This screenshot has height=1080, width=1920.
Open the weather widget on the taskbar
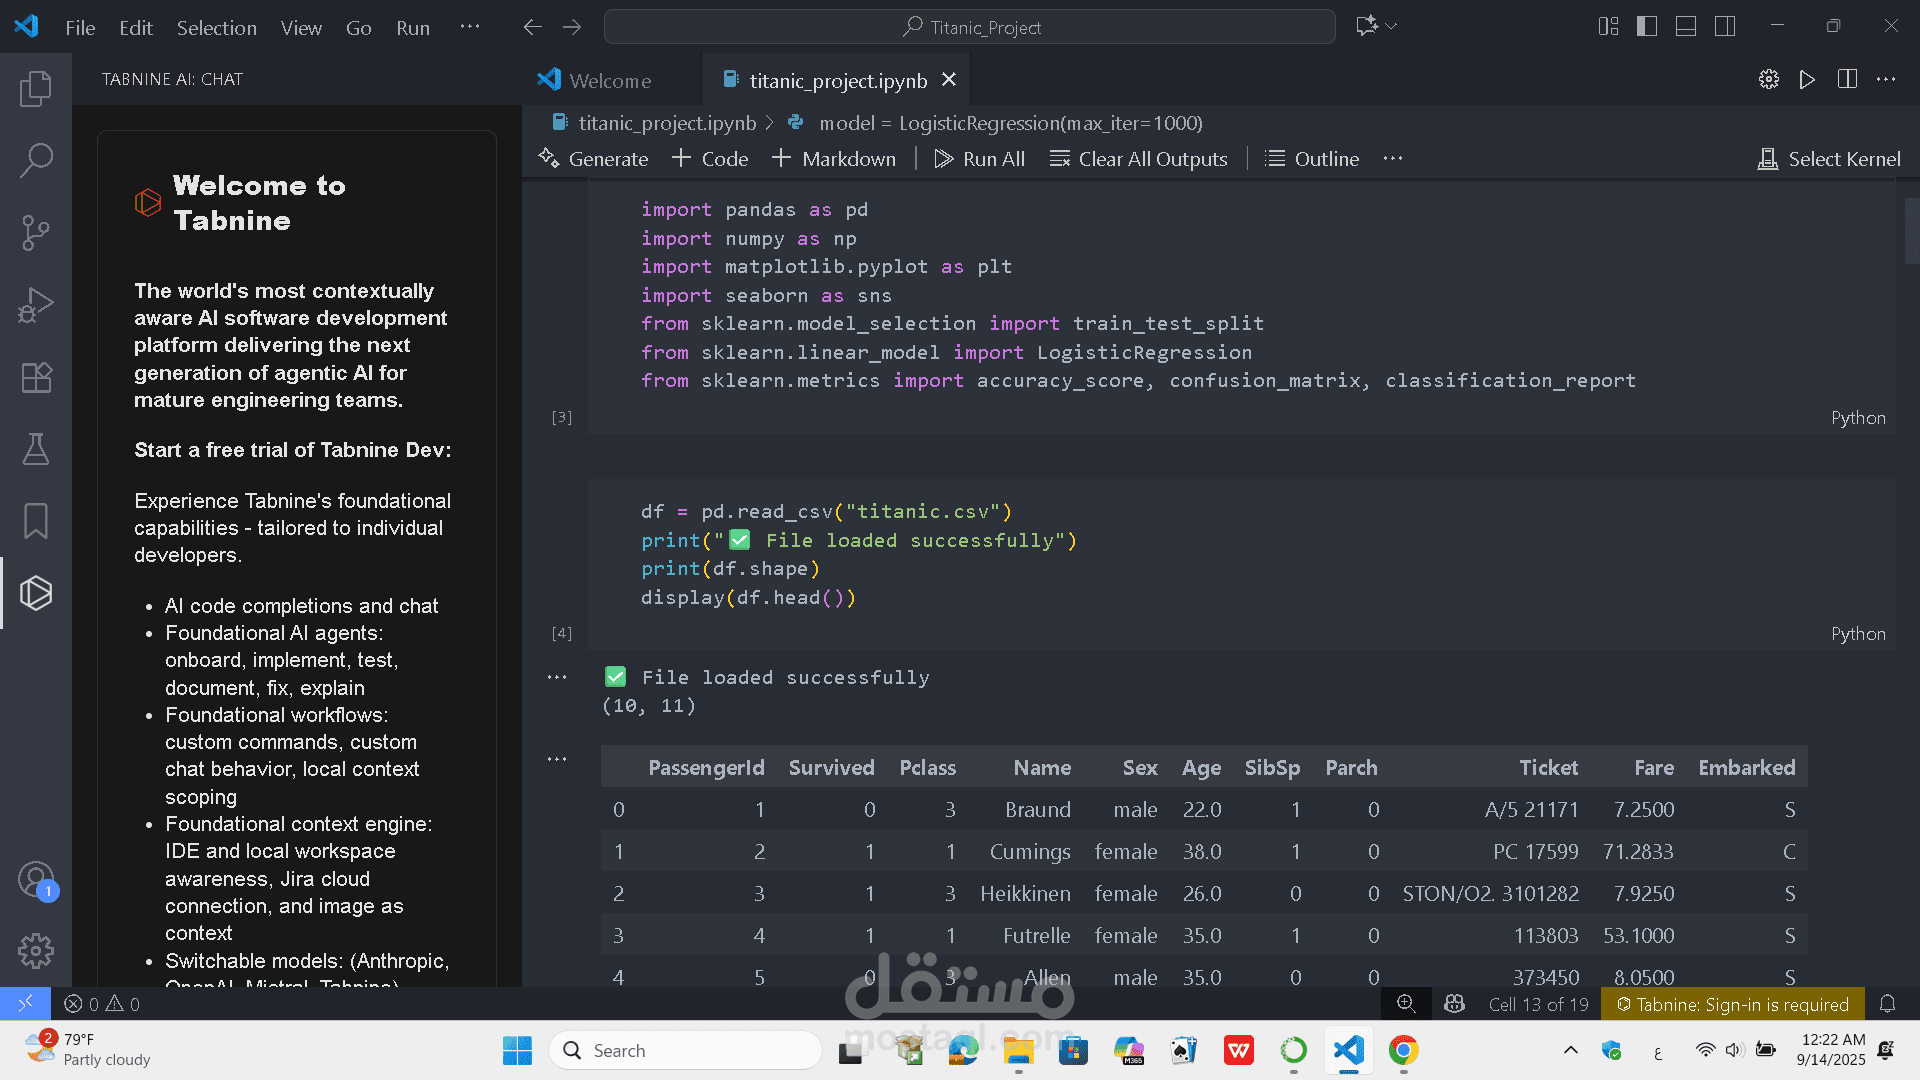[88, 1050]
